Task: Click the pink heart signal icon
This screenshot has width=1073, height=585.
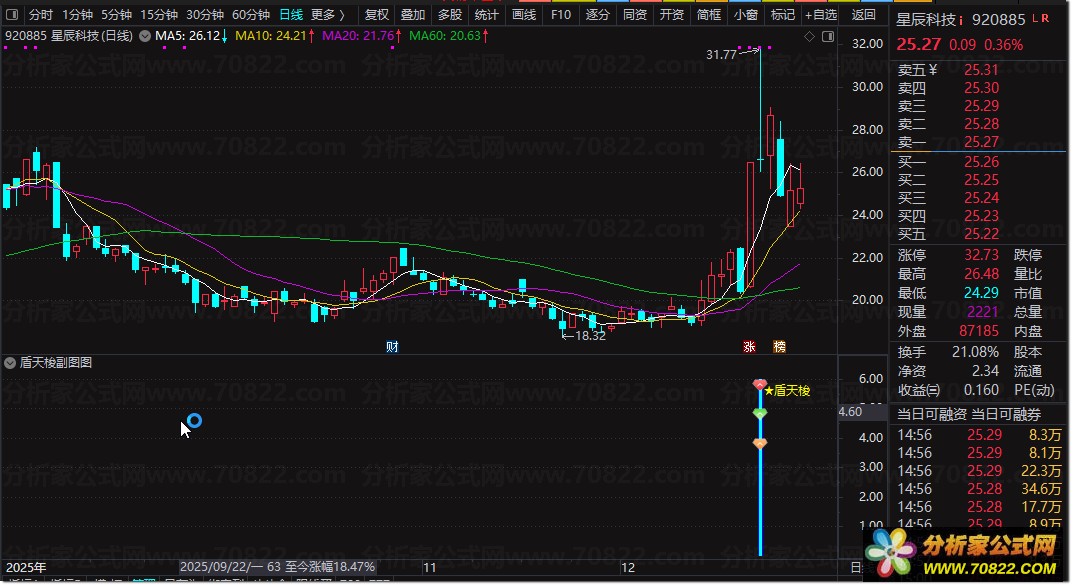Action: click(760, 384)
